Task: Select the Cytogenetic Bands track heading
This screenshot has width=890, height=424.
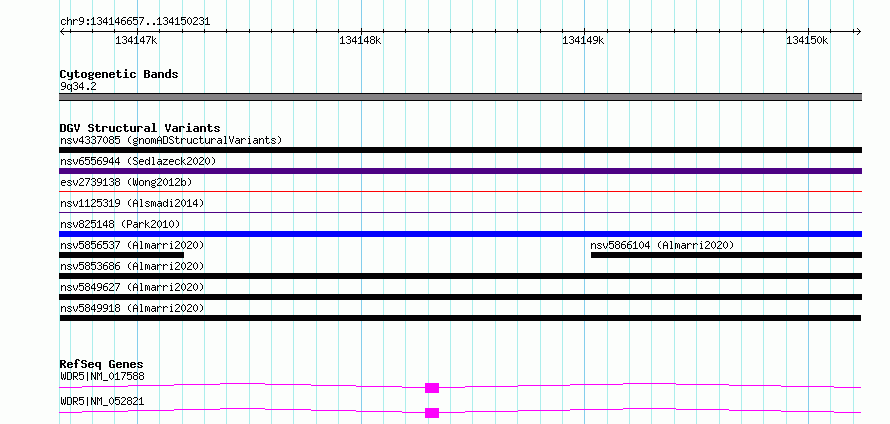Action: [119, 74]
